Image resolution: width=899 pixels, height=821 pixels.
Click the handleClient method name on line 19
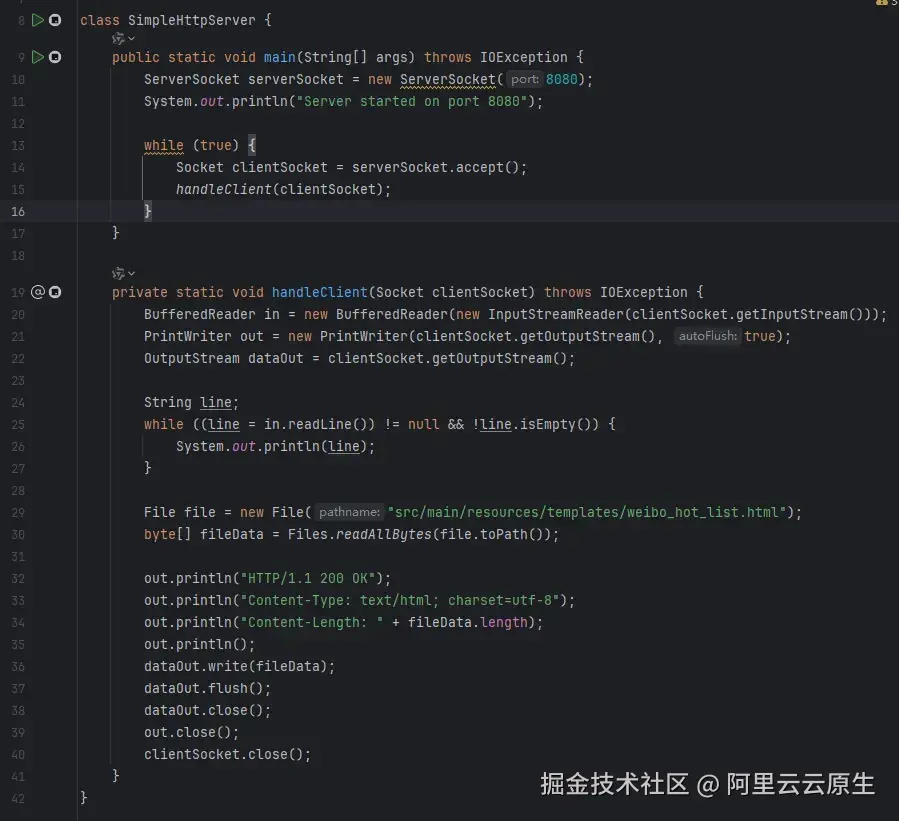(319, 292)
